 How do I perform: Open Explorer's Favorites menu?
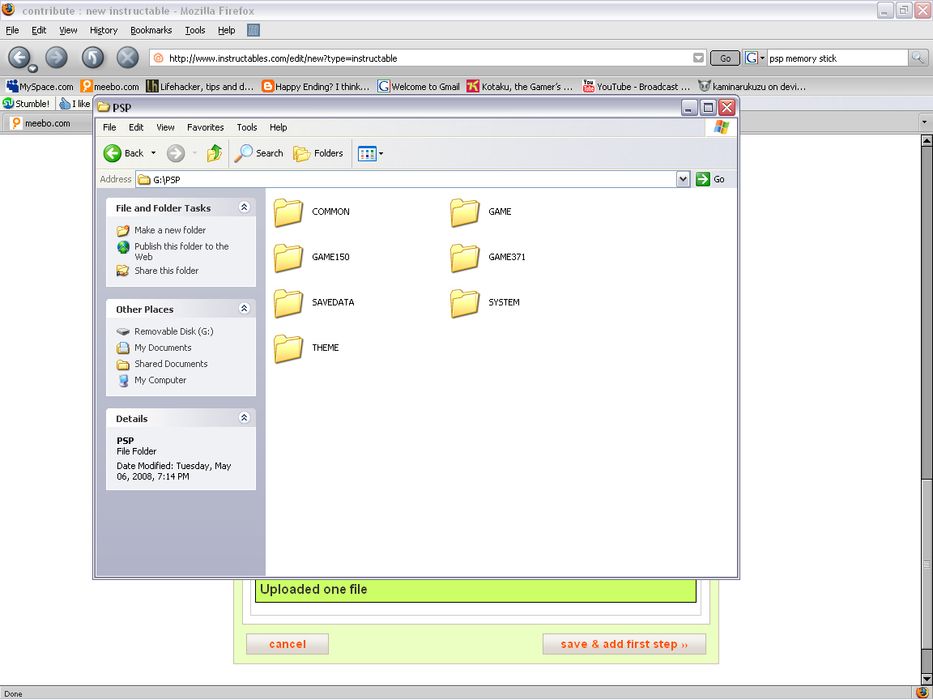pyautogui.click(x=205, y=127)
